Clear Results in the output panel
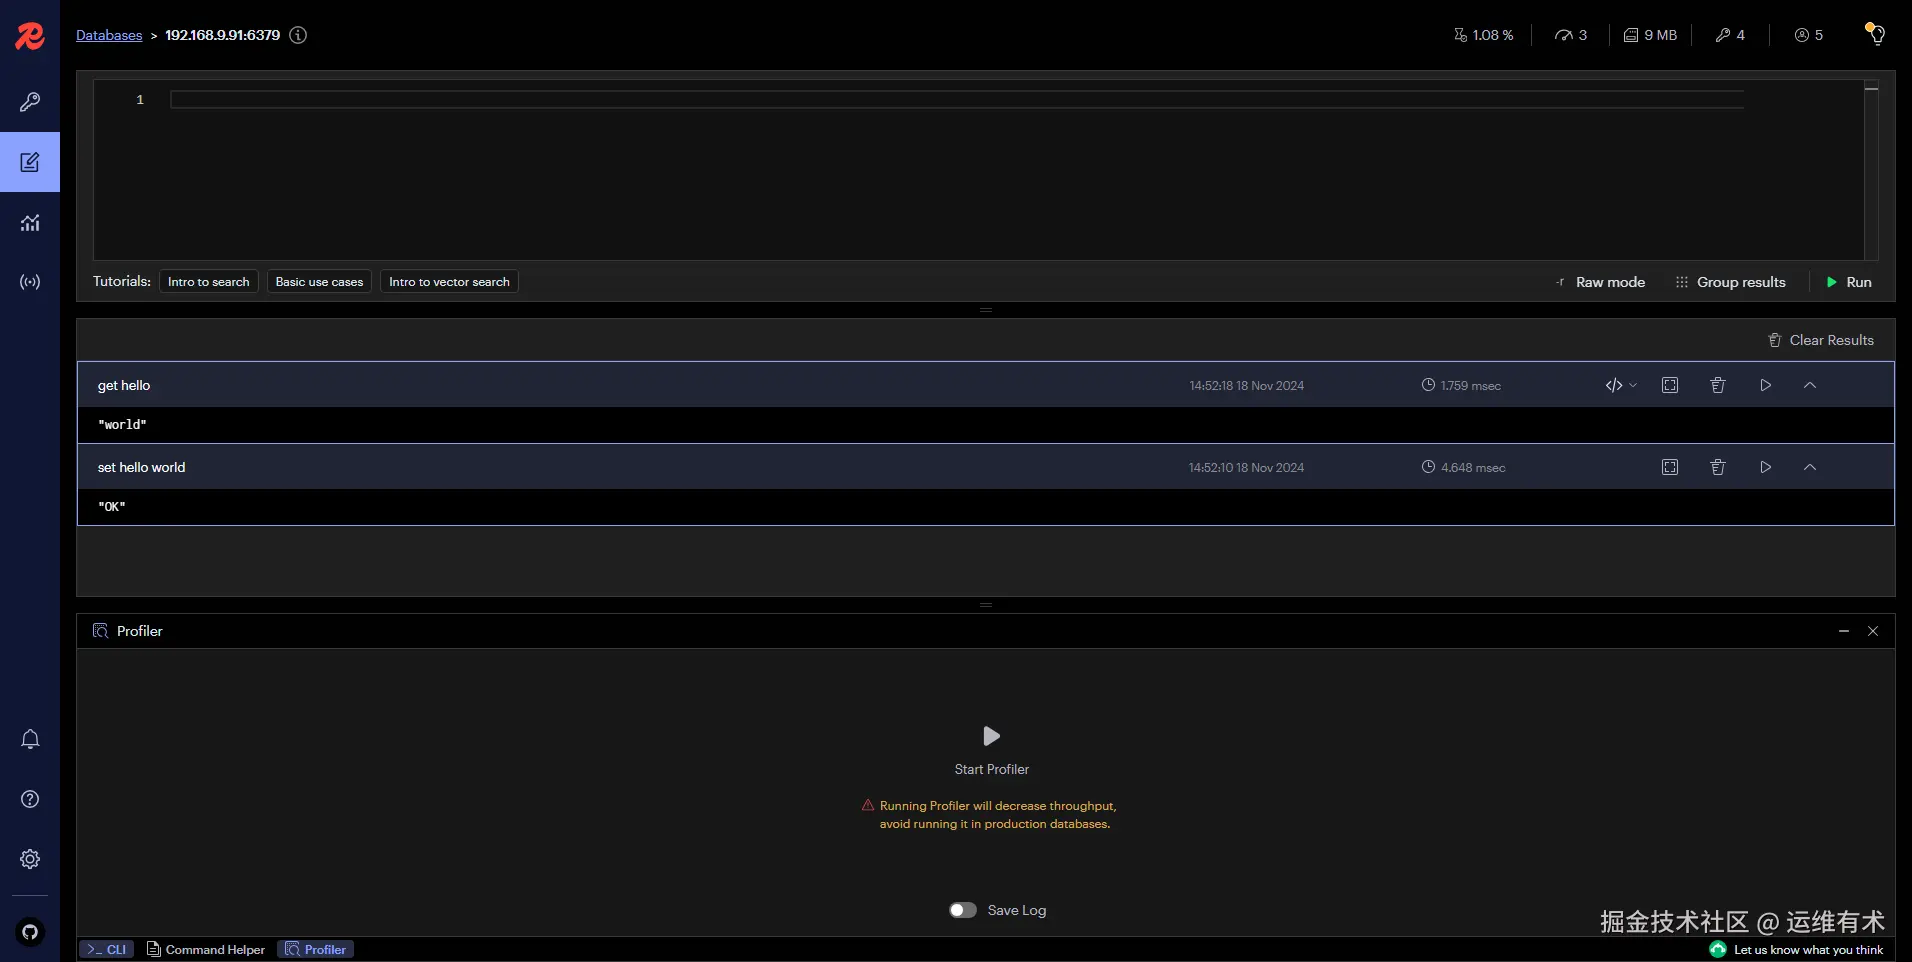The image size is (1912, 962). click(x=1819, y=340)
